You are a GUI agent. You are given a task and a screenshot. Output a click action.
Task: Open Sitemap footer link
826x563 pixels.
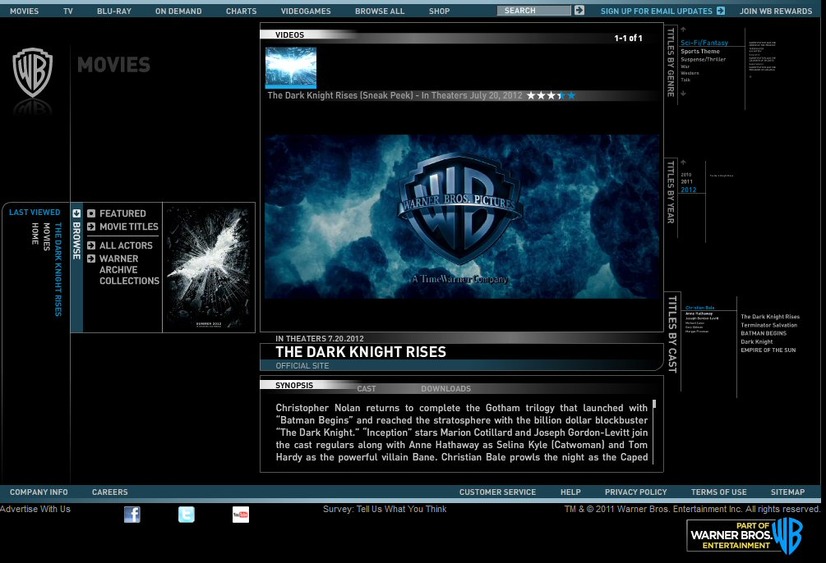pos(788,492)
